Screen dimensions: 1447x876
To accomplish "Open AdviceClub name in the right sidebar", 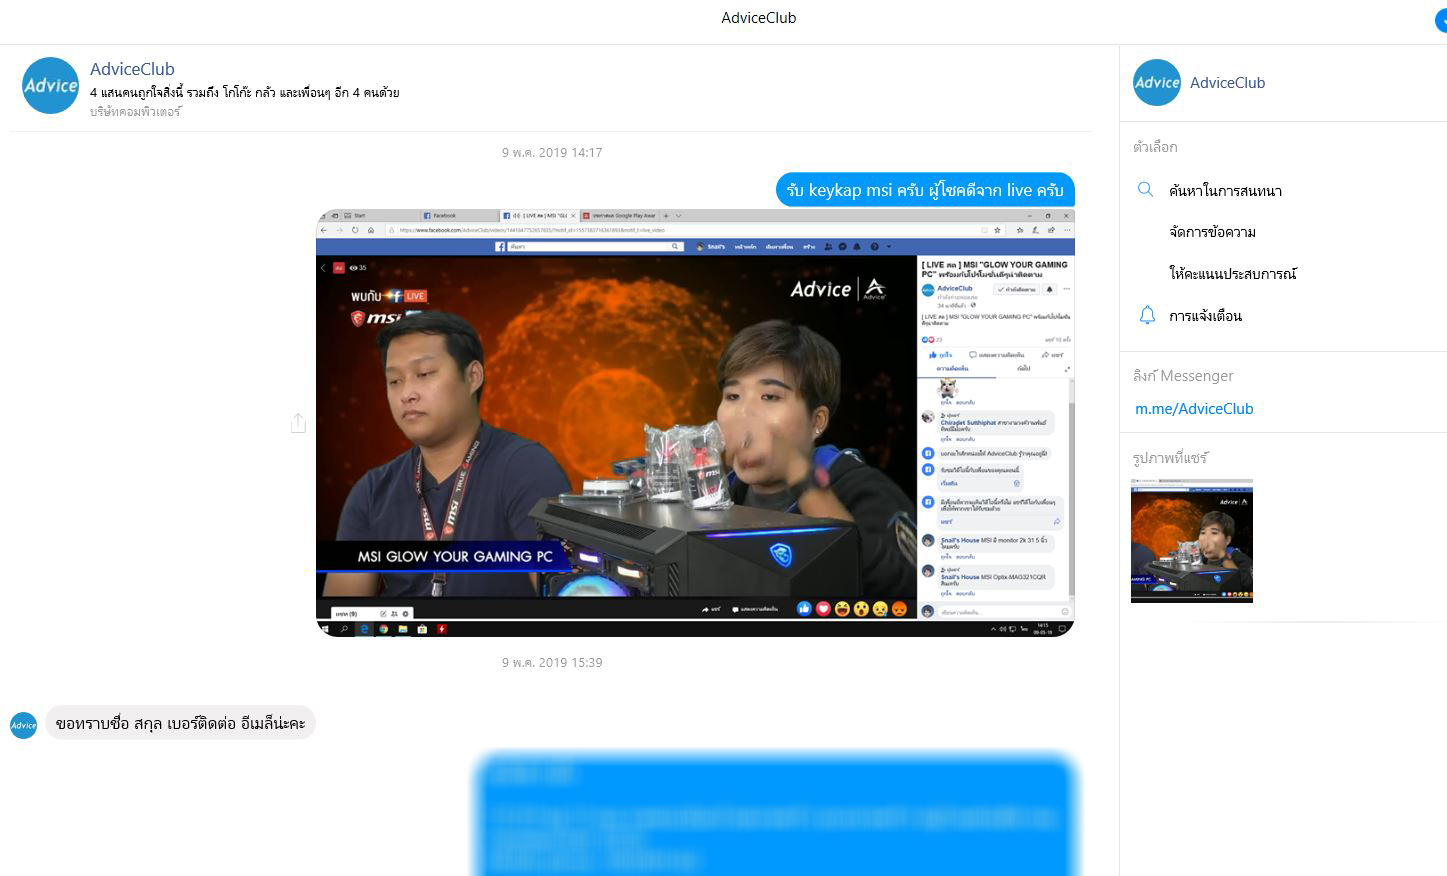I will (x=1227, y=83).
